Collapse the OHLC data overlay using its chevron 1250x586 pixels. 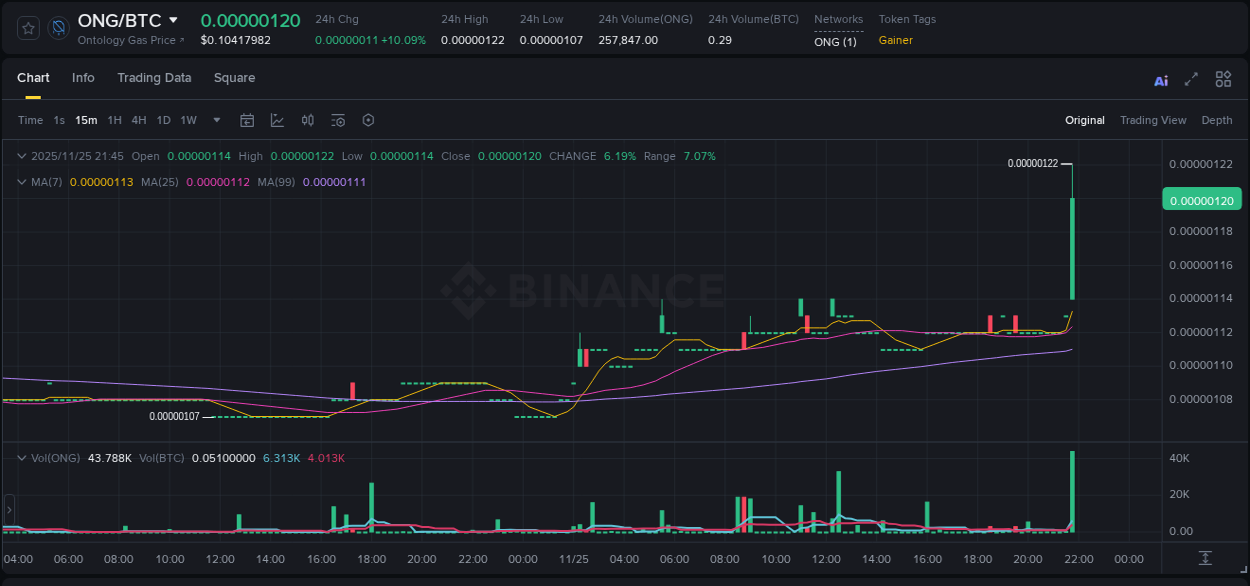[21, 156]
